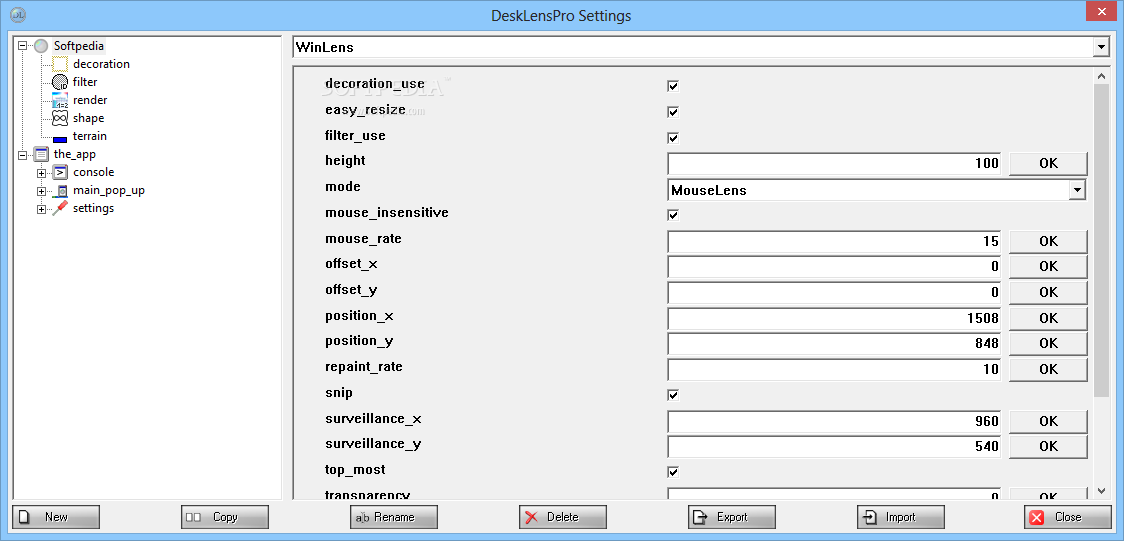Open the WinLens dropdown at top

(1100, 47)
